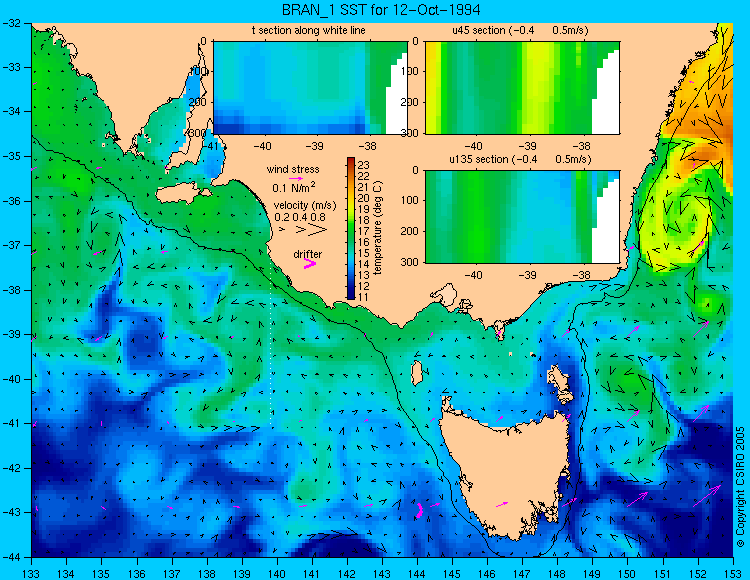Click King Island northwest of Tasmania
Viewport: 750px width, 580px height.
416,373
